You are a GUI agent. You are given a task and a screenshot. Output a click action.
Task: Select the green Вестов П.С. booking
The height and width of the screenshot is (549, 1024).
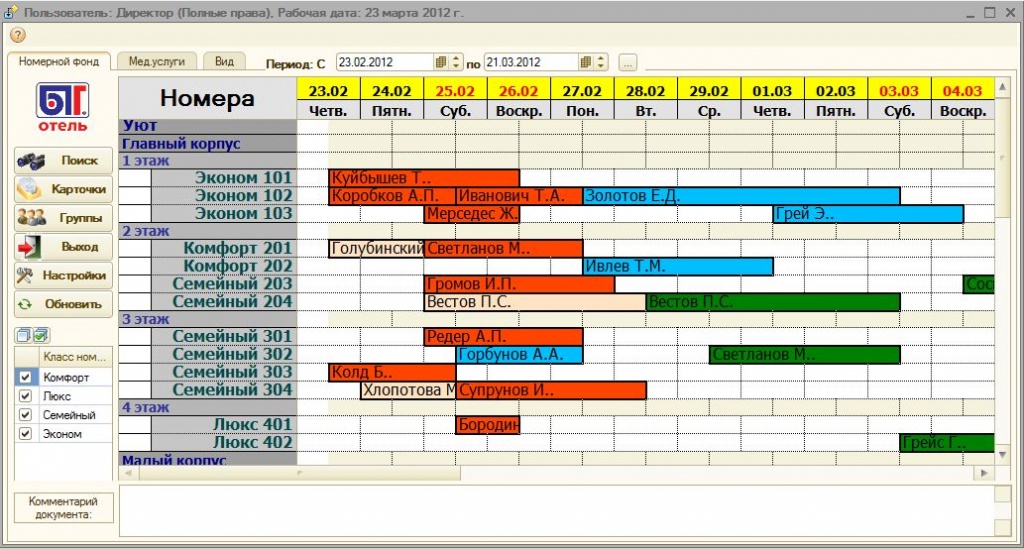[773, 302]
